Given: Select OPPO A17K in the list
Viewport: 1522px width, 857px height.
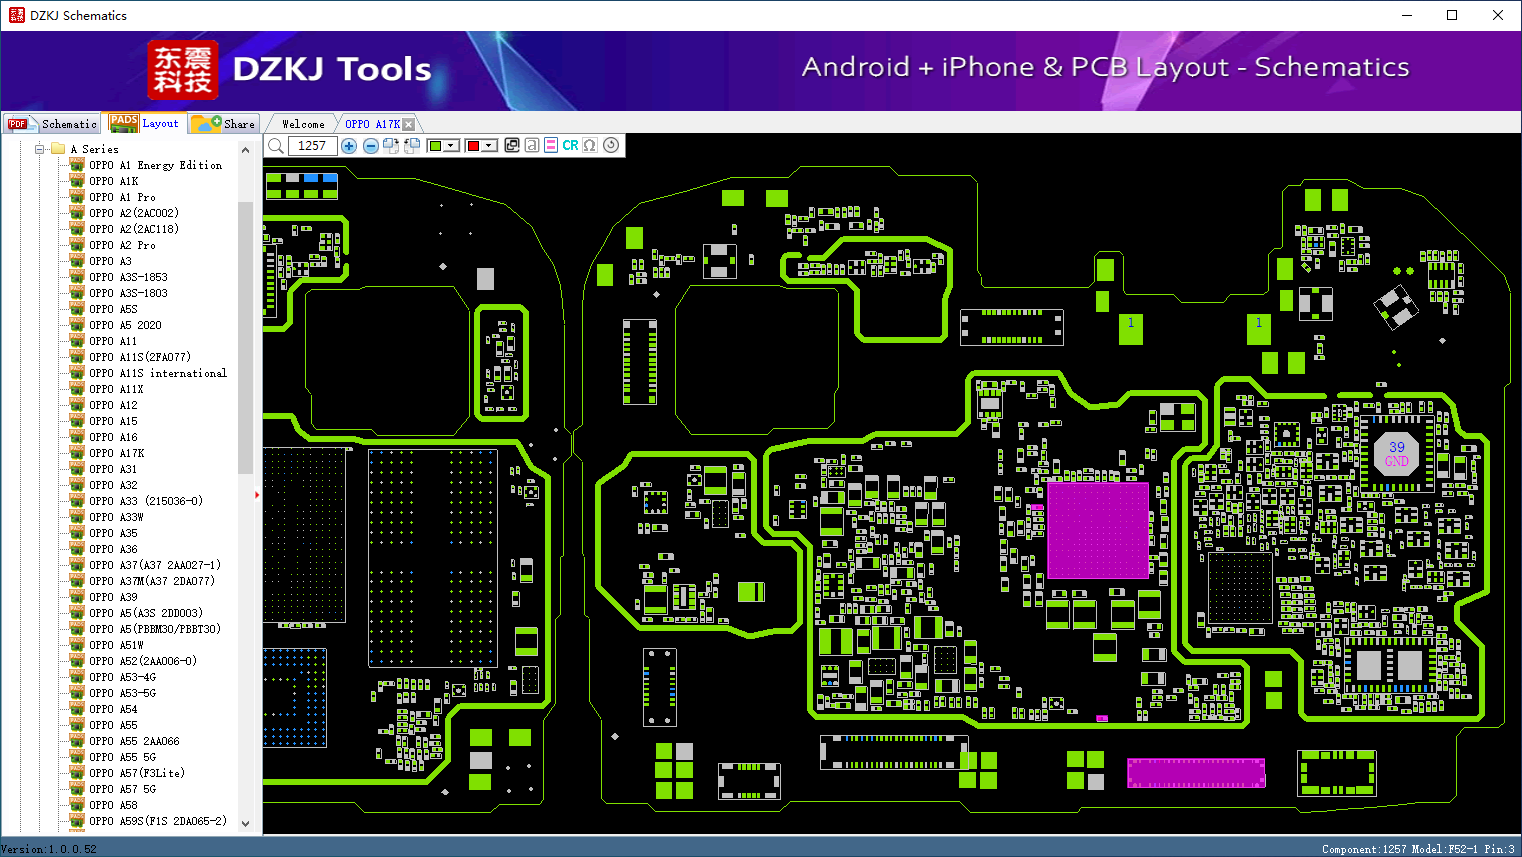Looking at the screenshot, I should [x=116, y=453].
